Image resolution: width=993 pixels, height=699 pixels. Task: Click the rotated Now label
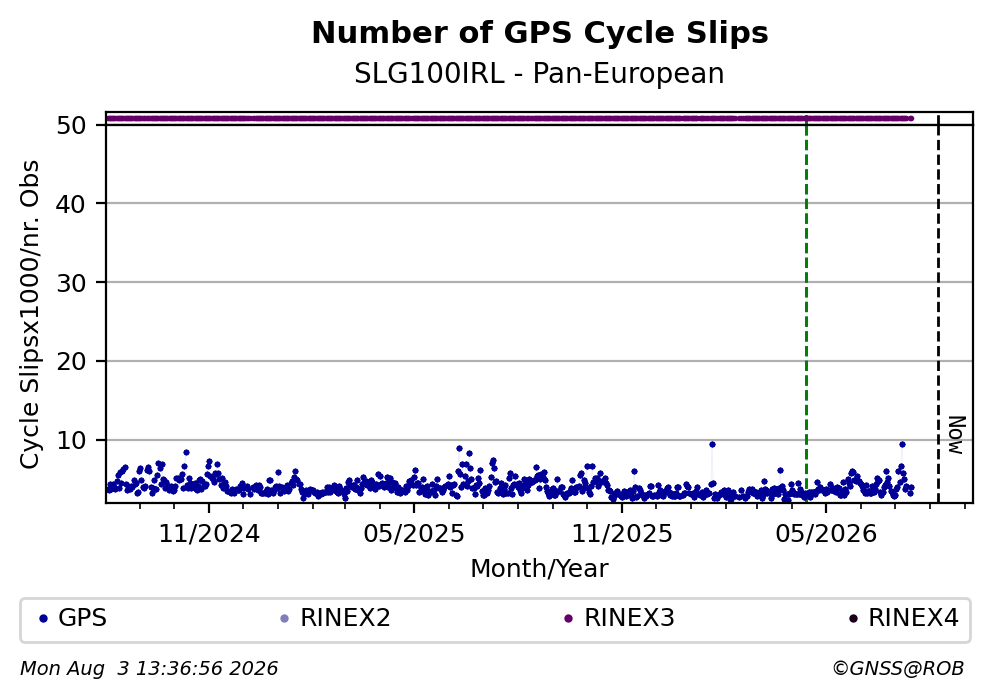pyautogui.click(x=957, y=435)
